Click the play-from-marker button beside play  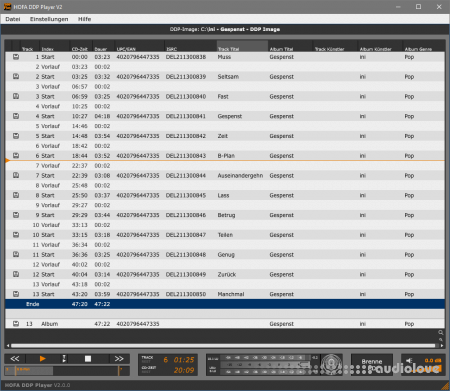[64, 359]
